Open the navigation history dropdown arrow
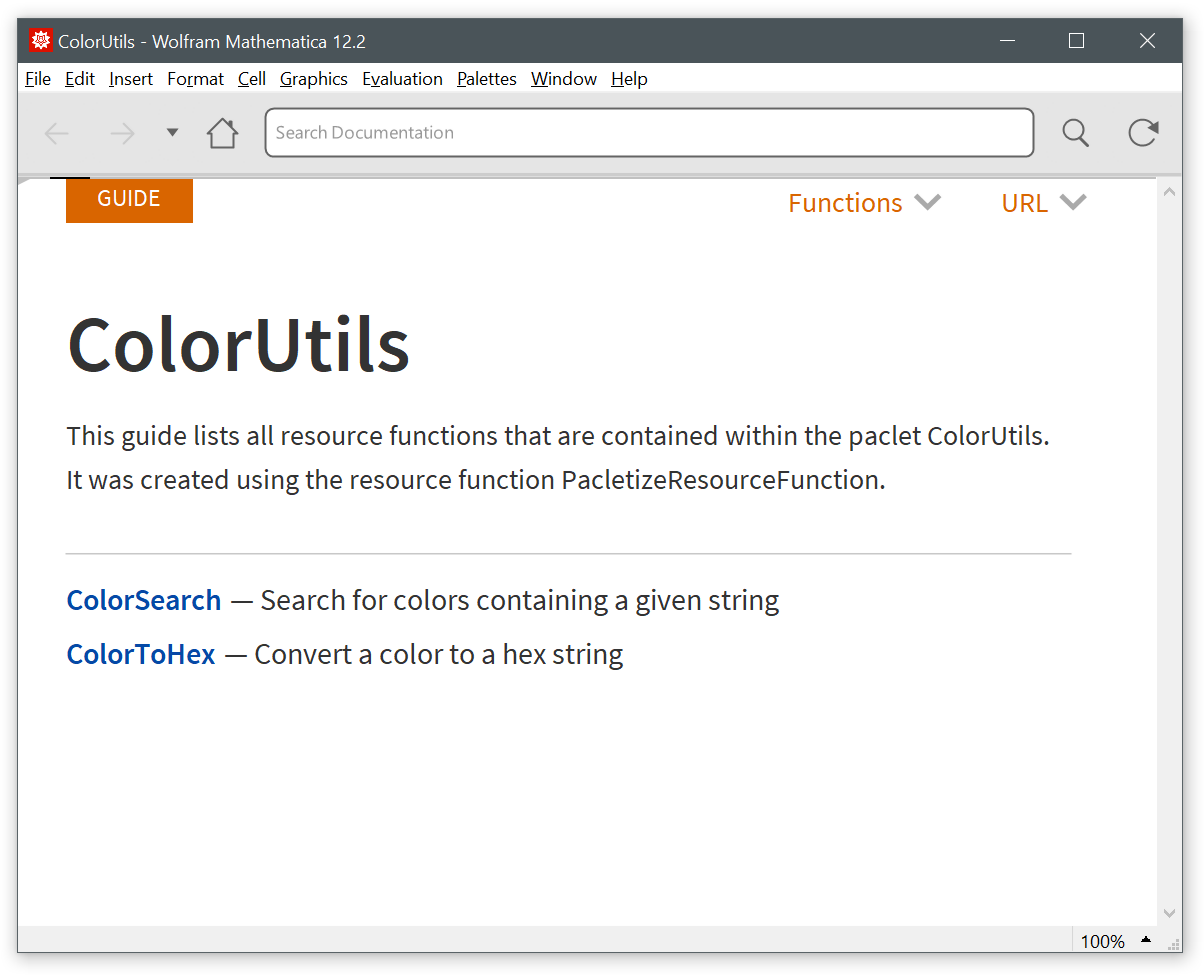Image resolution: width=1204 pixels, height=976 pixels. click(x=172, y=133)
